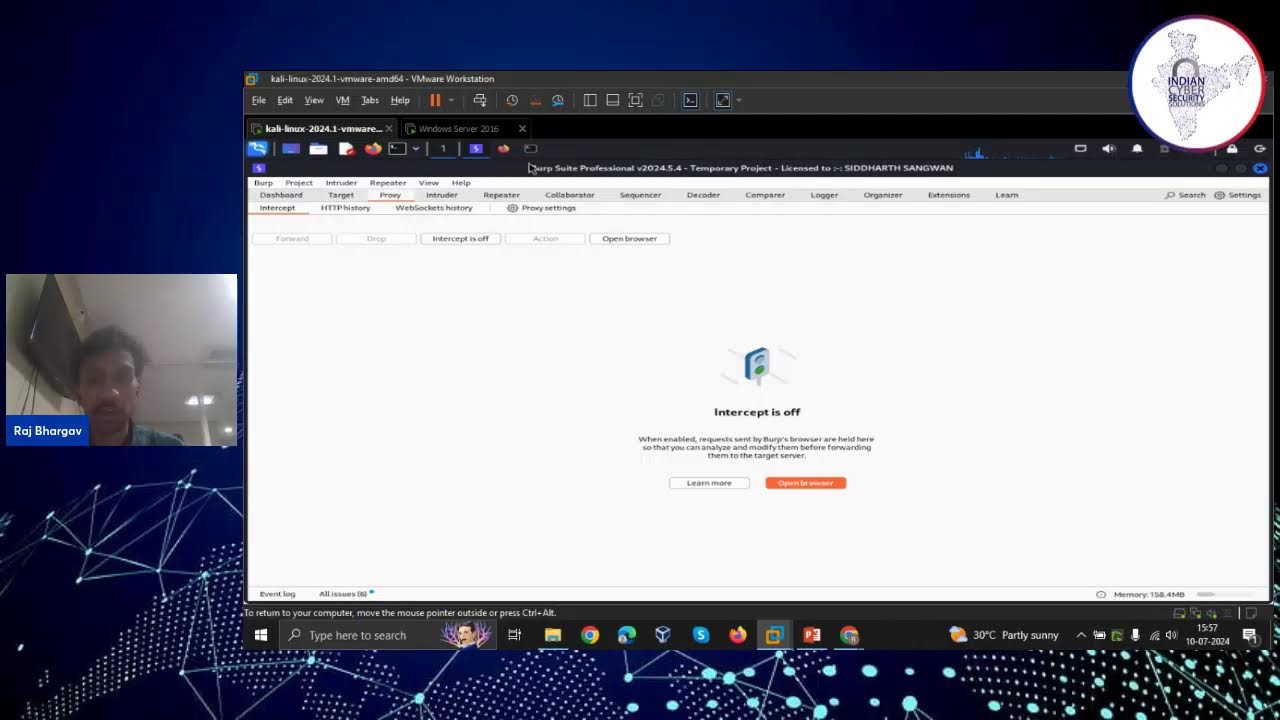Open the snapshot manager icon in VMware toolbar
This screenshot has height=720, width=1280.
[x=558, y=100]
